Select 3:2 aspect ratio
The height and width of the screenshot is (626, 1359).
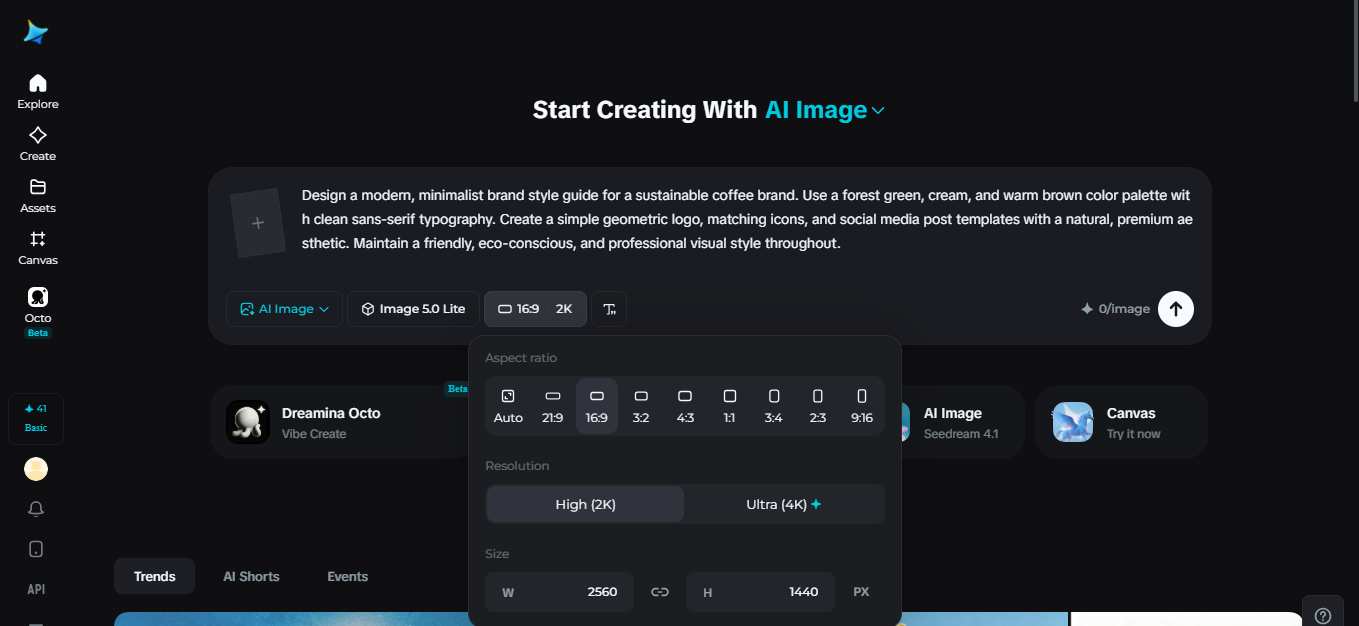click(x=641, y=406)
